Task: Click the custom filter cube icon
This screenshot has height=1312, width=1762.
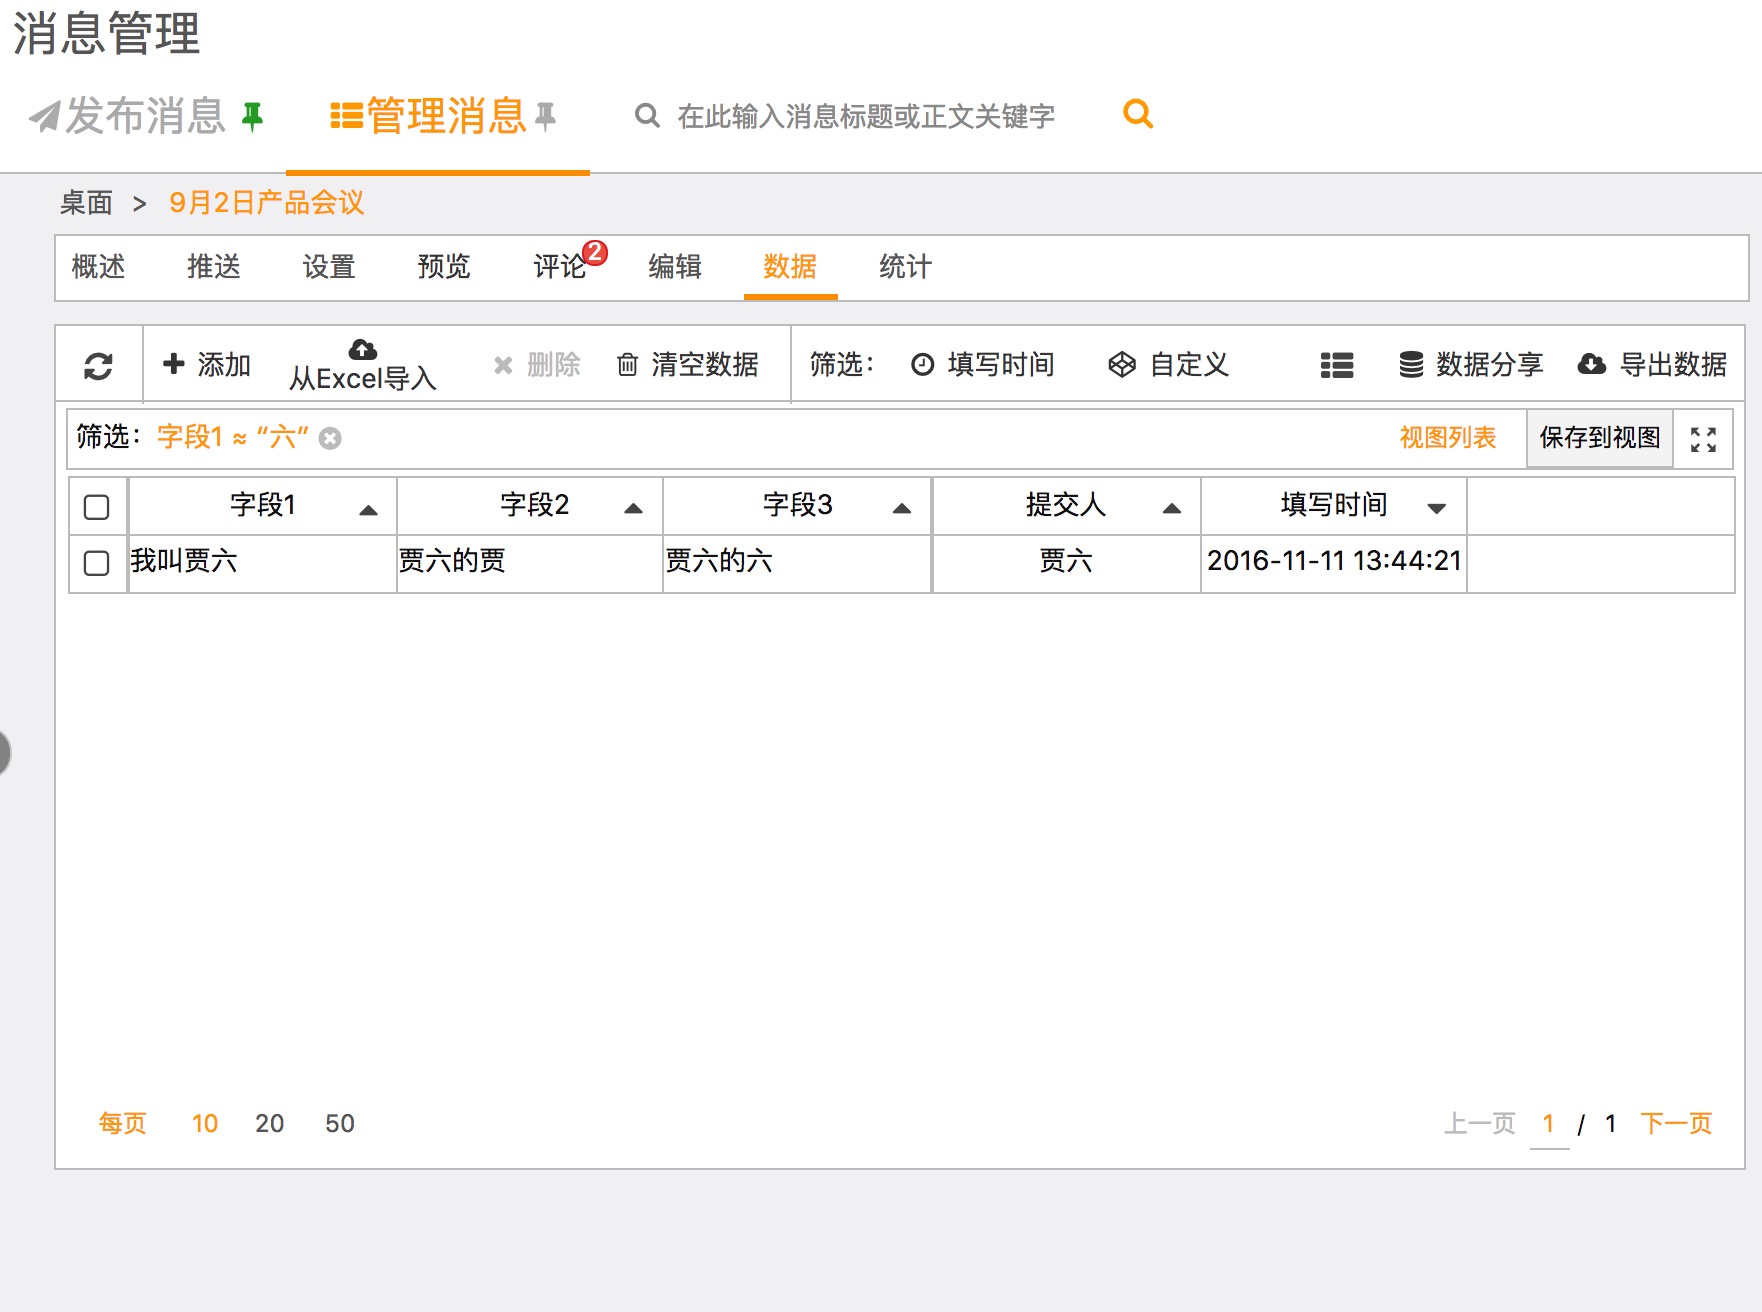Action: coord(1122,365)
